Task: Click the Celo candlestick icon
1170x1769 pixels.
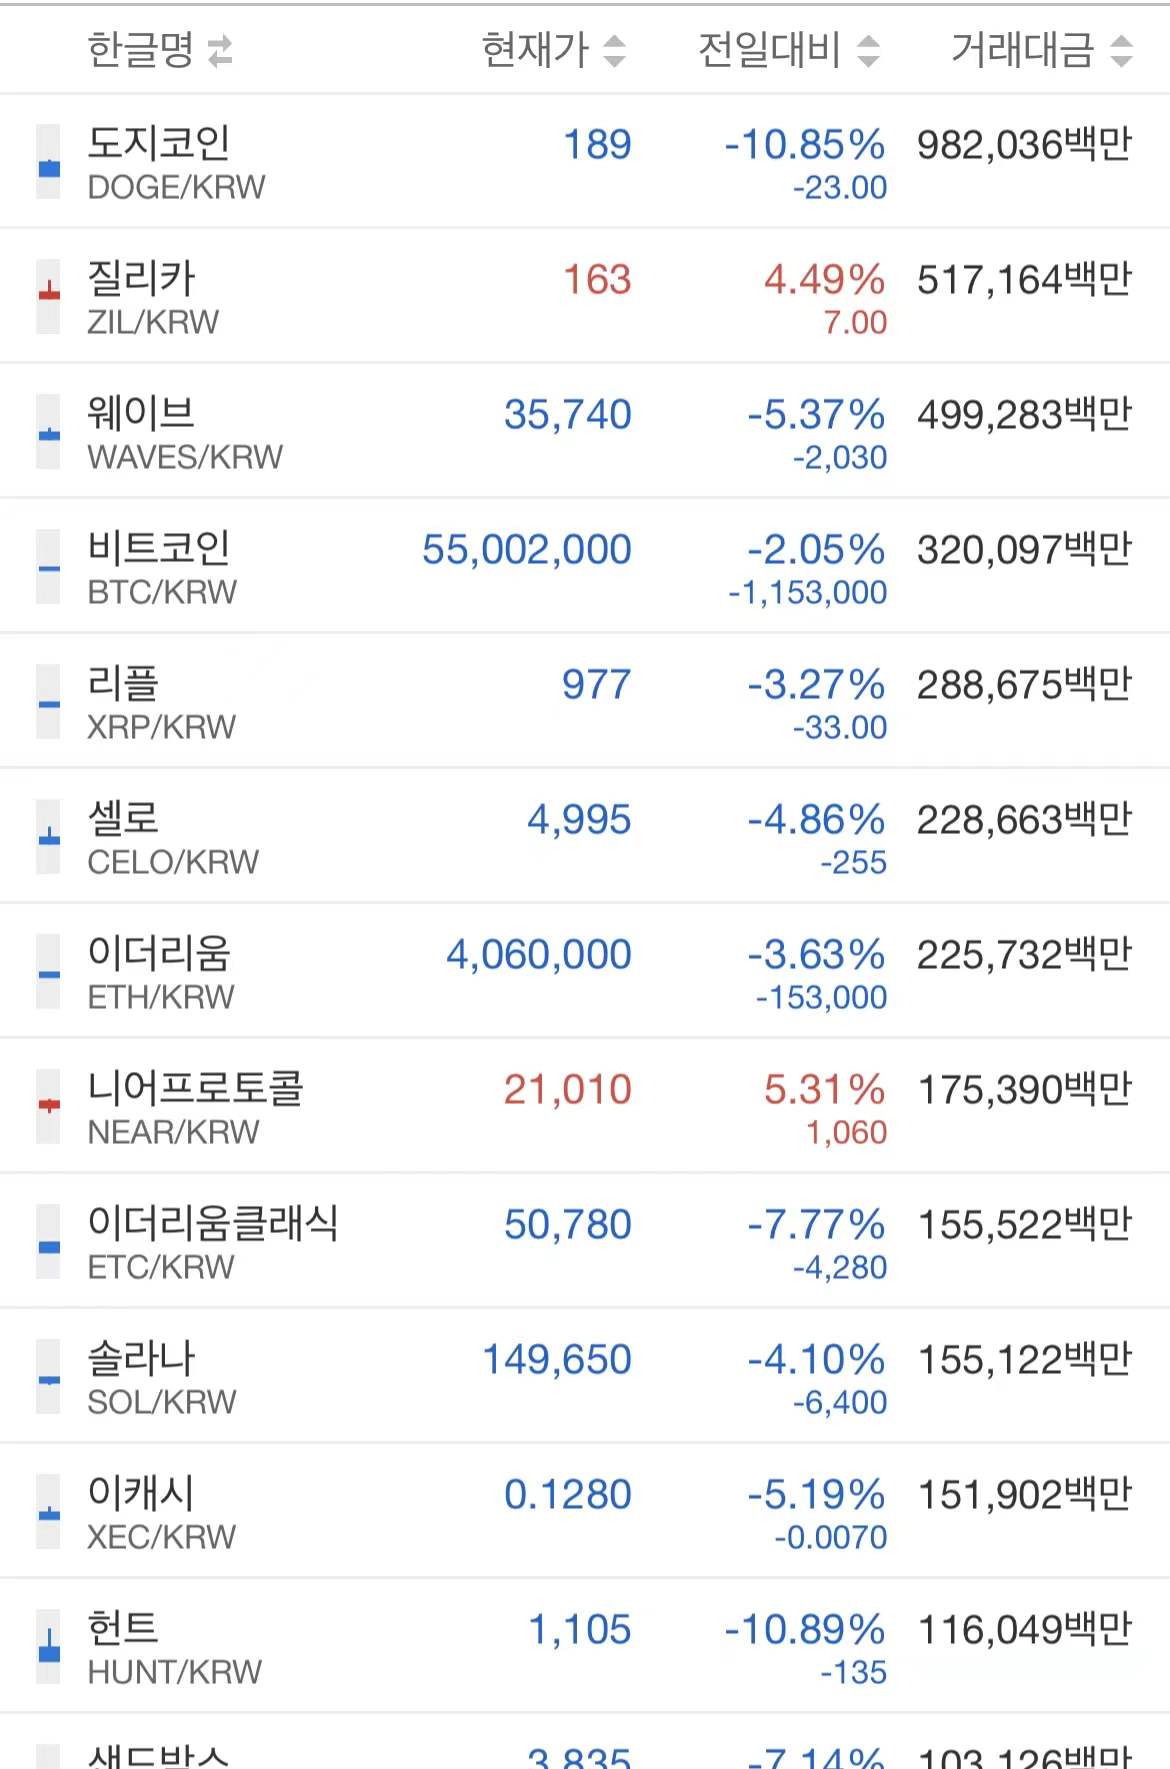Action: [48, 837]
